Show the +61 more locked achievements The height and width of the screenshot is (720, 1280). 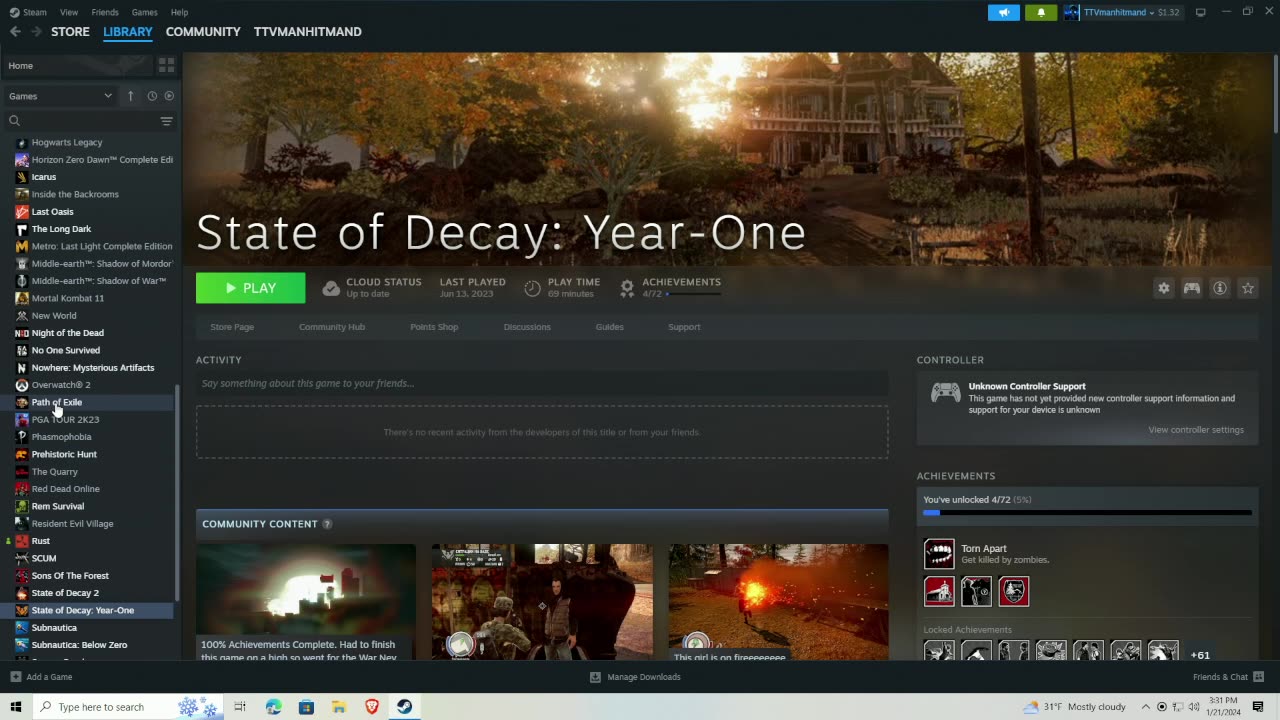[x=1200, y=655]
